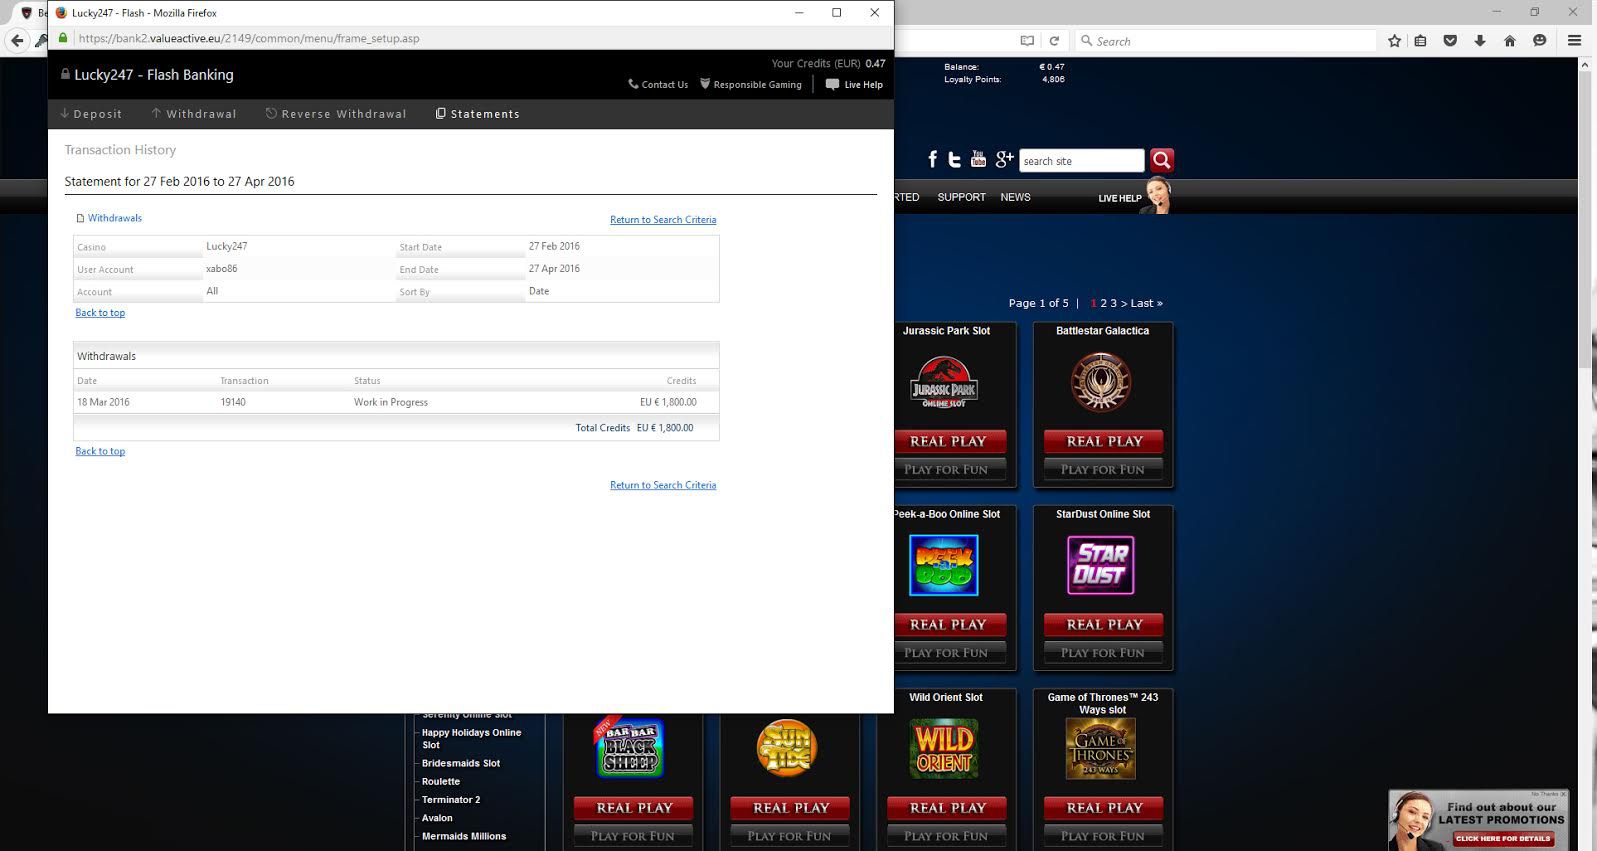Open the Deposit tab in Flash Banking

91,114
